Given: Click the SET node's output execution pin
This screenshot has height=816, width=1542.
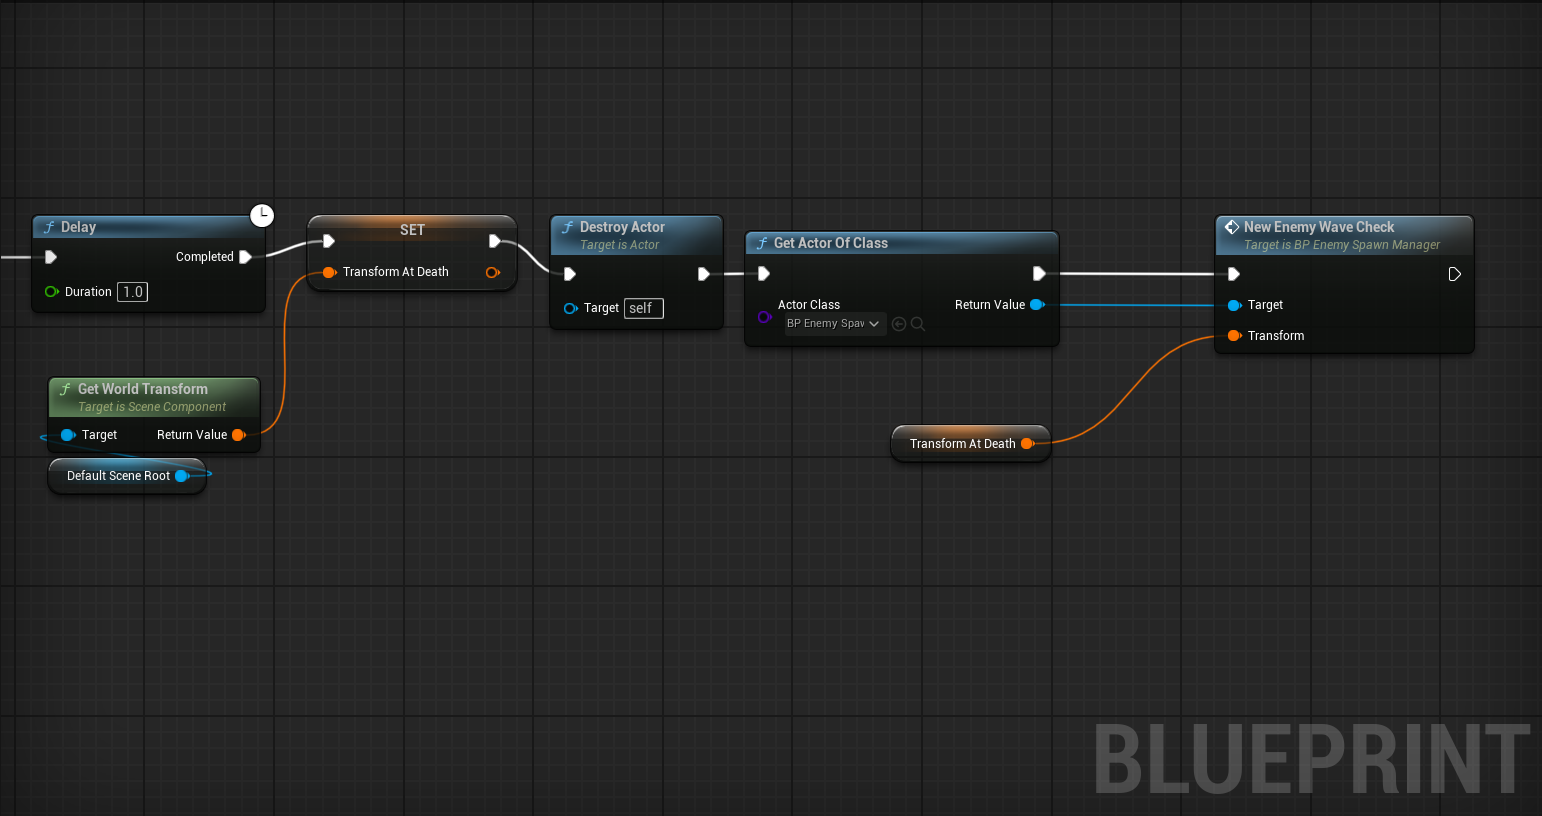Looking at the screenshot, I should pyautogui.click(x=494, y=241).
